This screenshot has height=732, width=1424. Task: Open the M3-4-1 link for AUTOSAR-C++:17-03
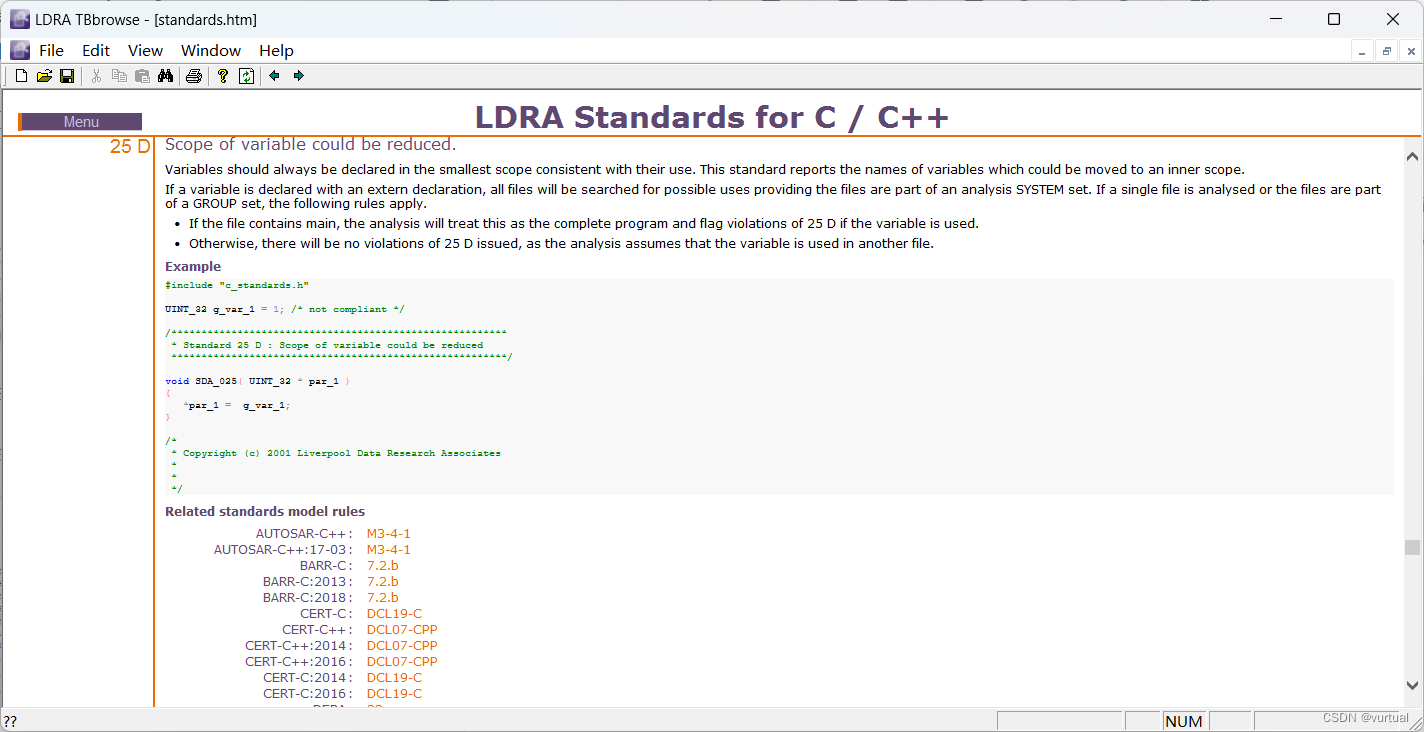388,550
